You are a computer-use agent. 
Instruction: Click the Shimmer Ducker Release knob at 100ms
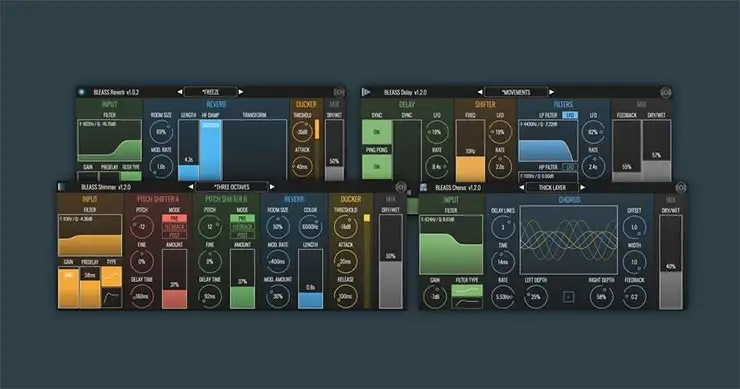345,296
